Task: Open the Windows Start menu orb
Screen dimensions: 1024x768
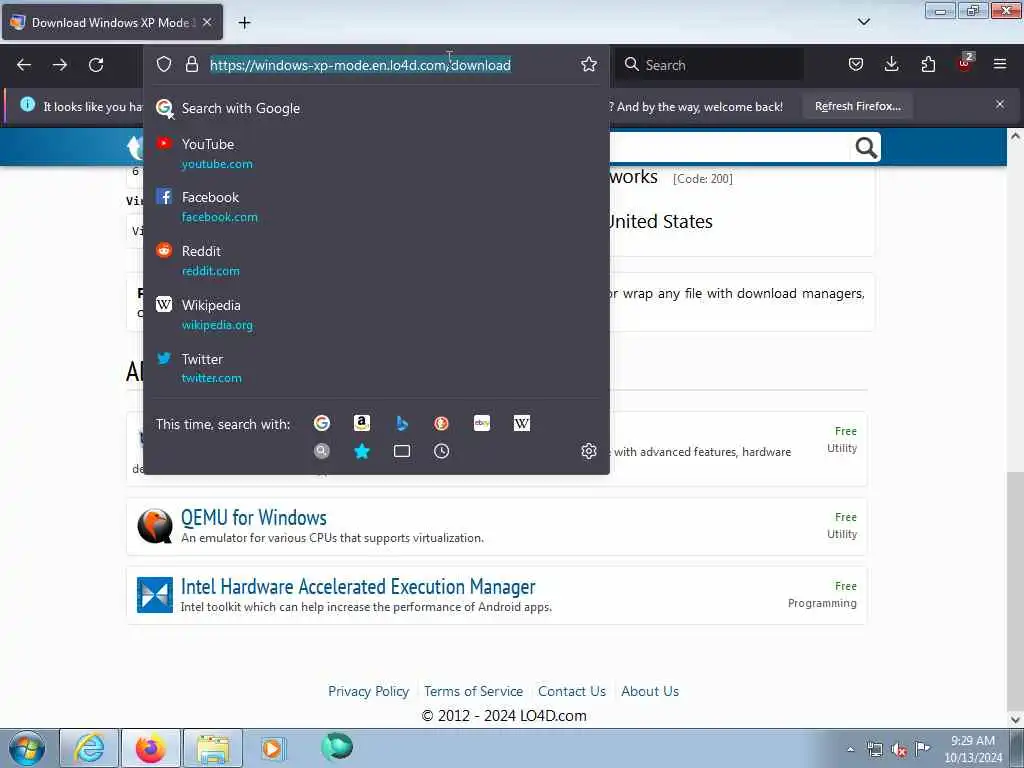Action: click(27, 748)
